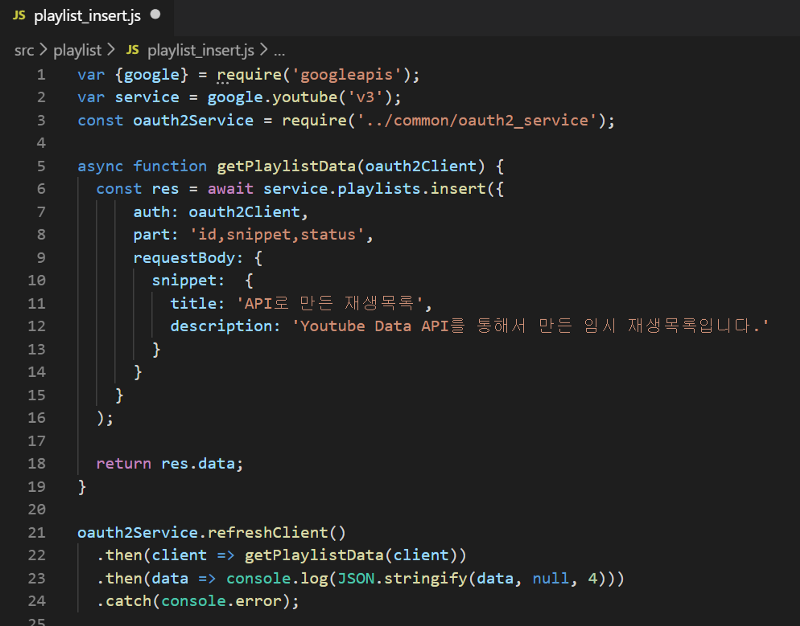Expand chevron after playlist_insert.js in breadcrumb

[x=263, y=50]
